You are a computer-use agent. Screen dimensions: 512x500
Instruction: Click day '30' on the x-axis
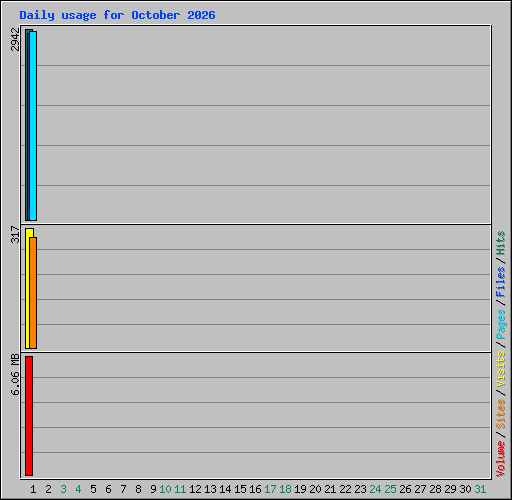465,489
